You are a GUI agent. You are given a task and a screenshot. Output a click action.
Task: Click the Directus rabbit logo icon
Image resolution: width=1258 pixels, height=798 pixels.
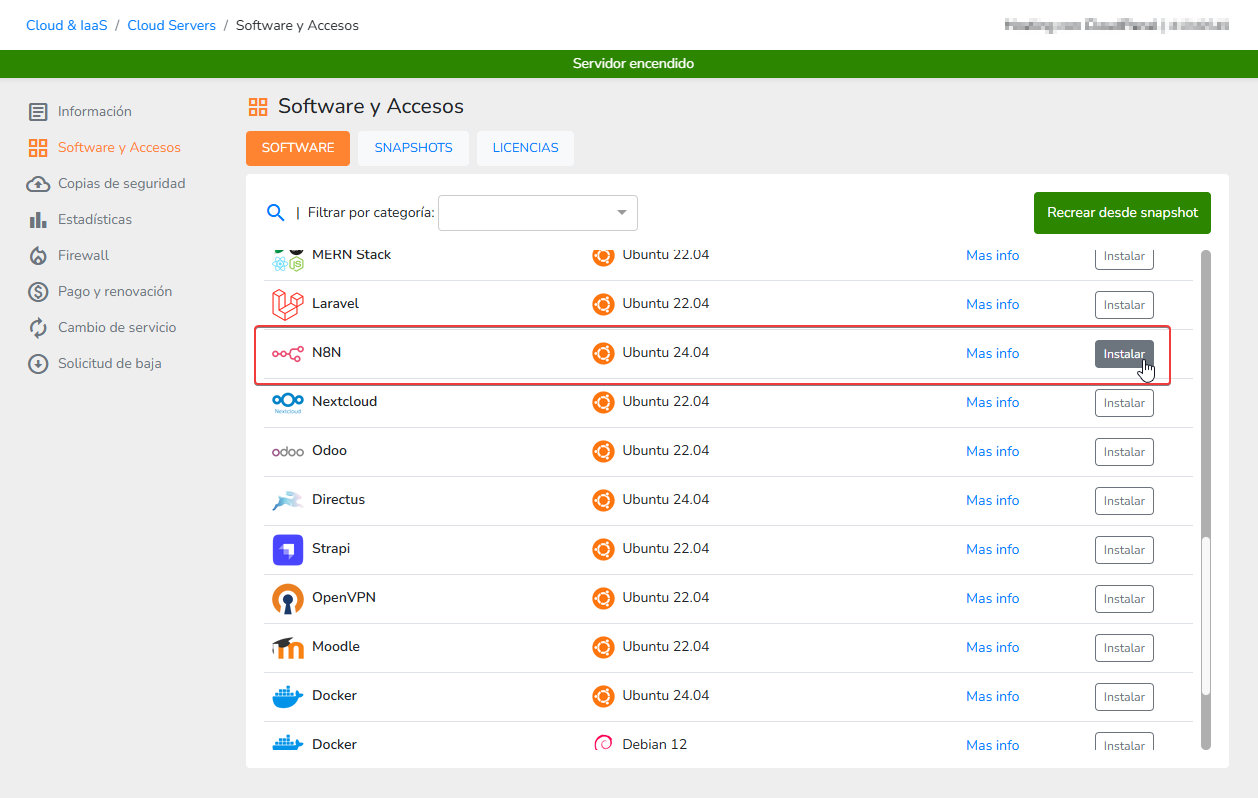pyautogui.click(x=288, y=500)
